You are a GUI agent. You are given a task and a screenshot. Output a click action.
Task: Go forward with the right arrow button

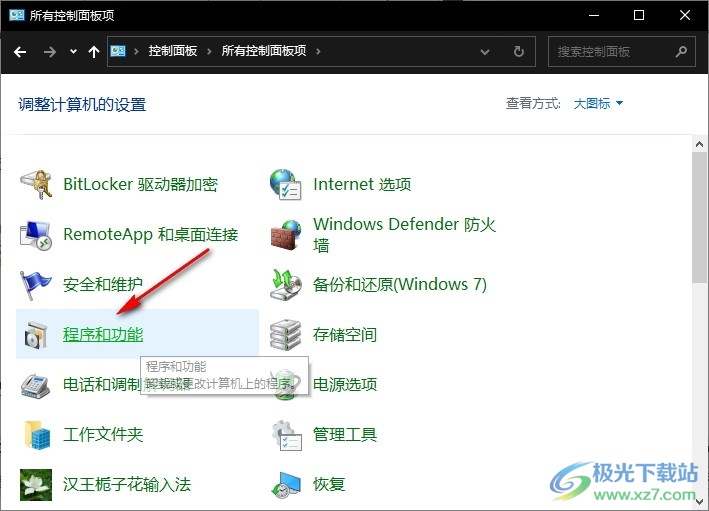pyautogui.click(x=50, y=52)
